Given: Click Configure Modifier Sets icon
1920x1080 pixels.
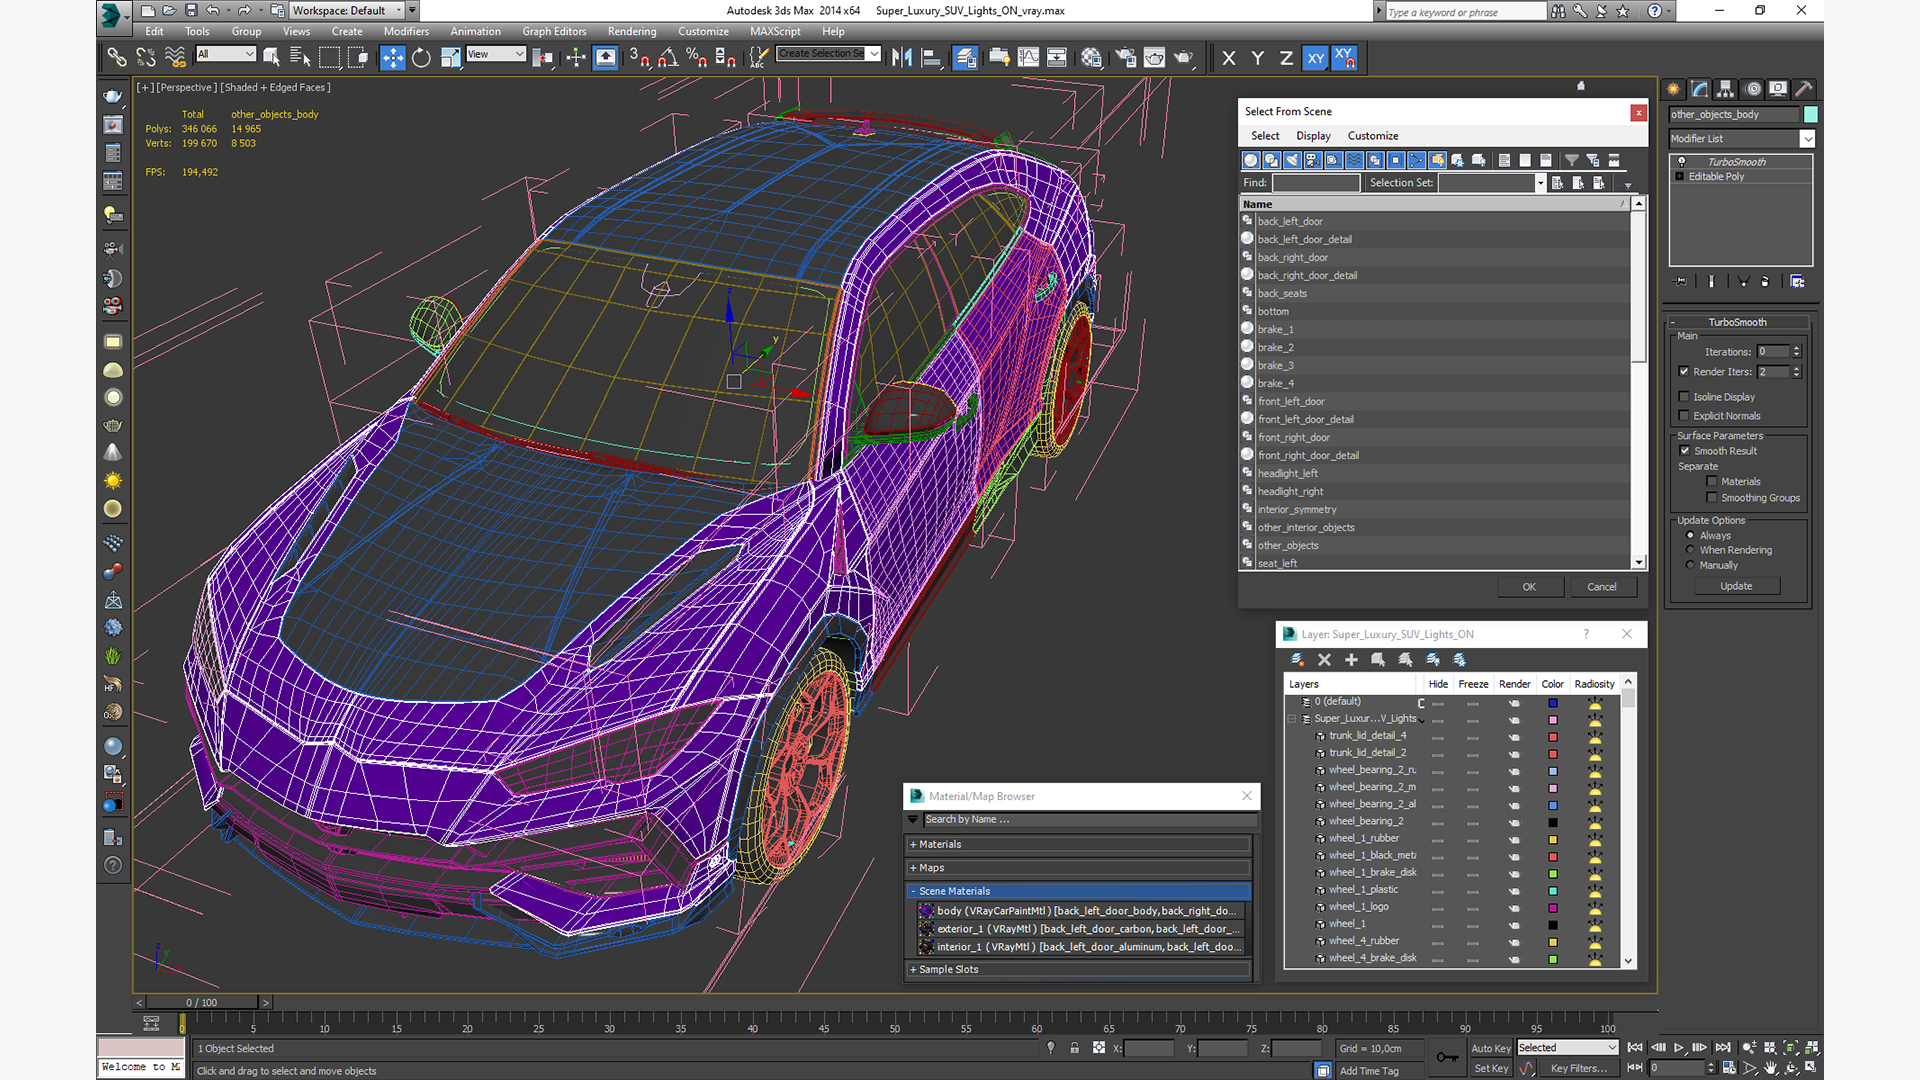Looking at the screenshot, I should 1797,282.
